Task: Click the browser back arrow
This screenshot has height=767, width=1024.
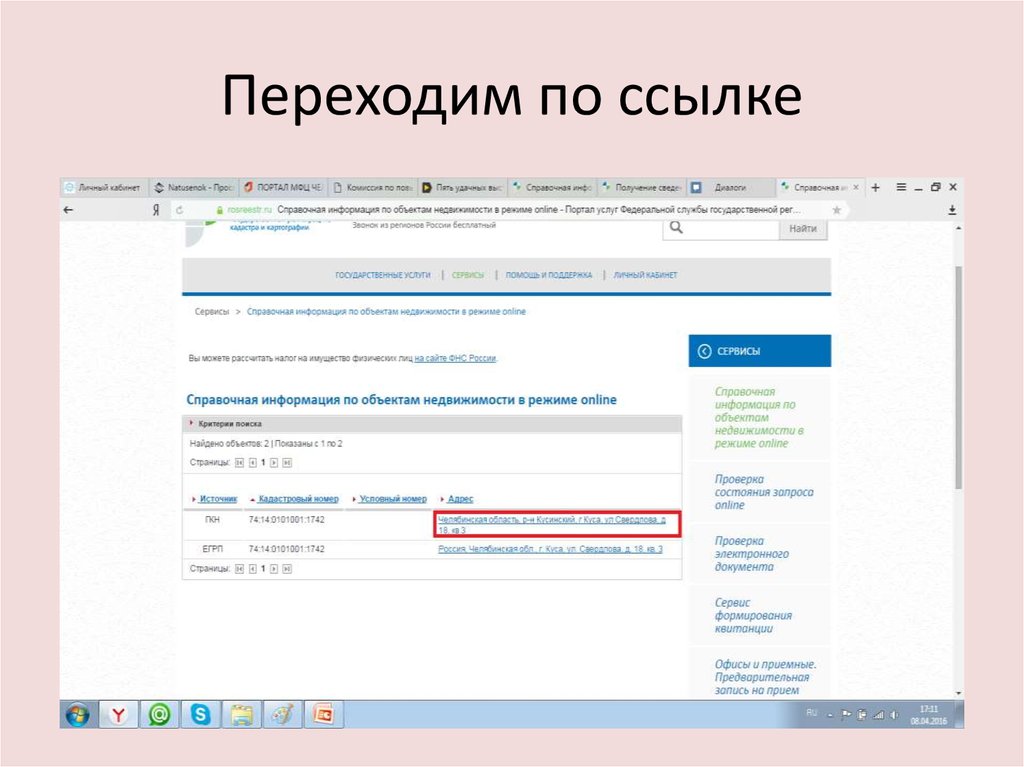Action: click(67, 209)
